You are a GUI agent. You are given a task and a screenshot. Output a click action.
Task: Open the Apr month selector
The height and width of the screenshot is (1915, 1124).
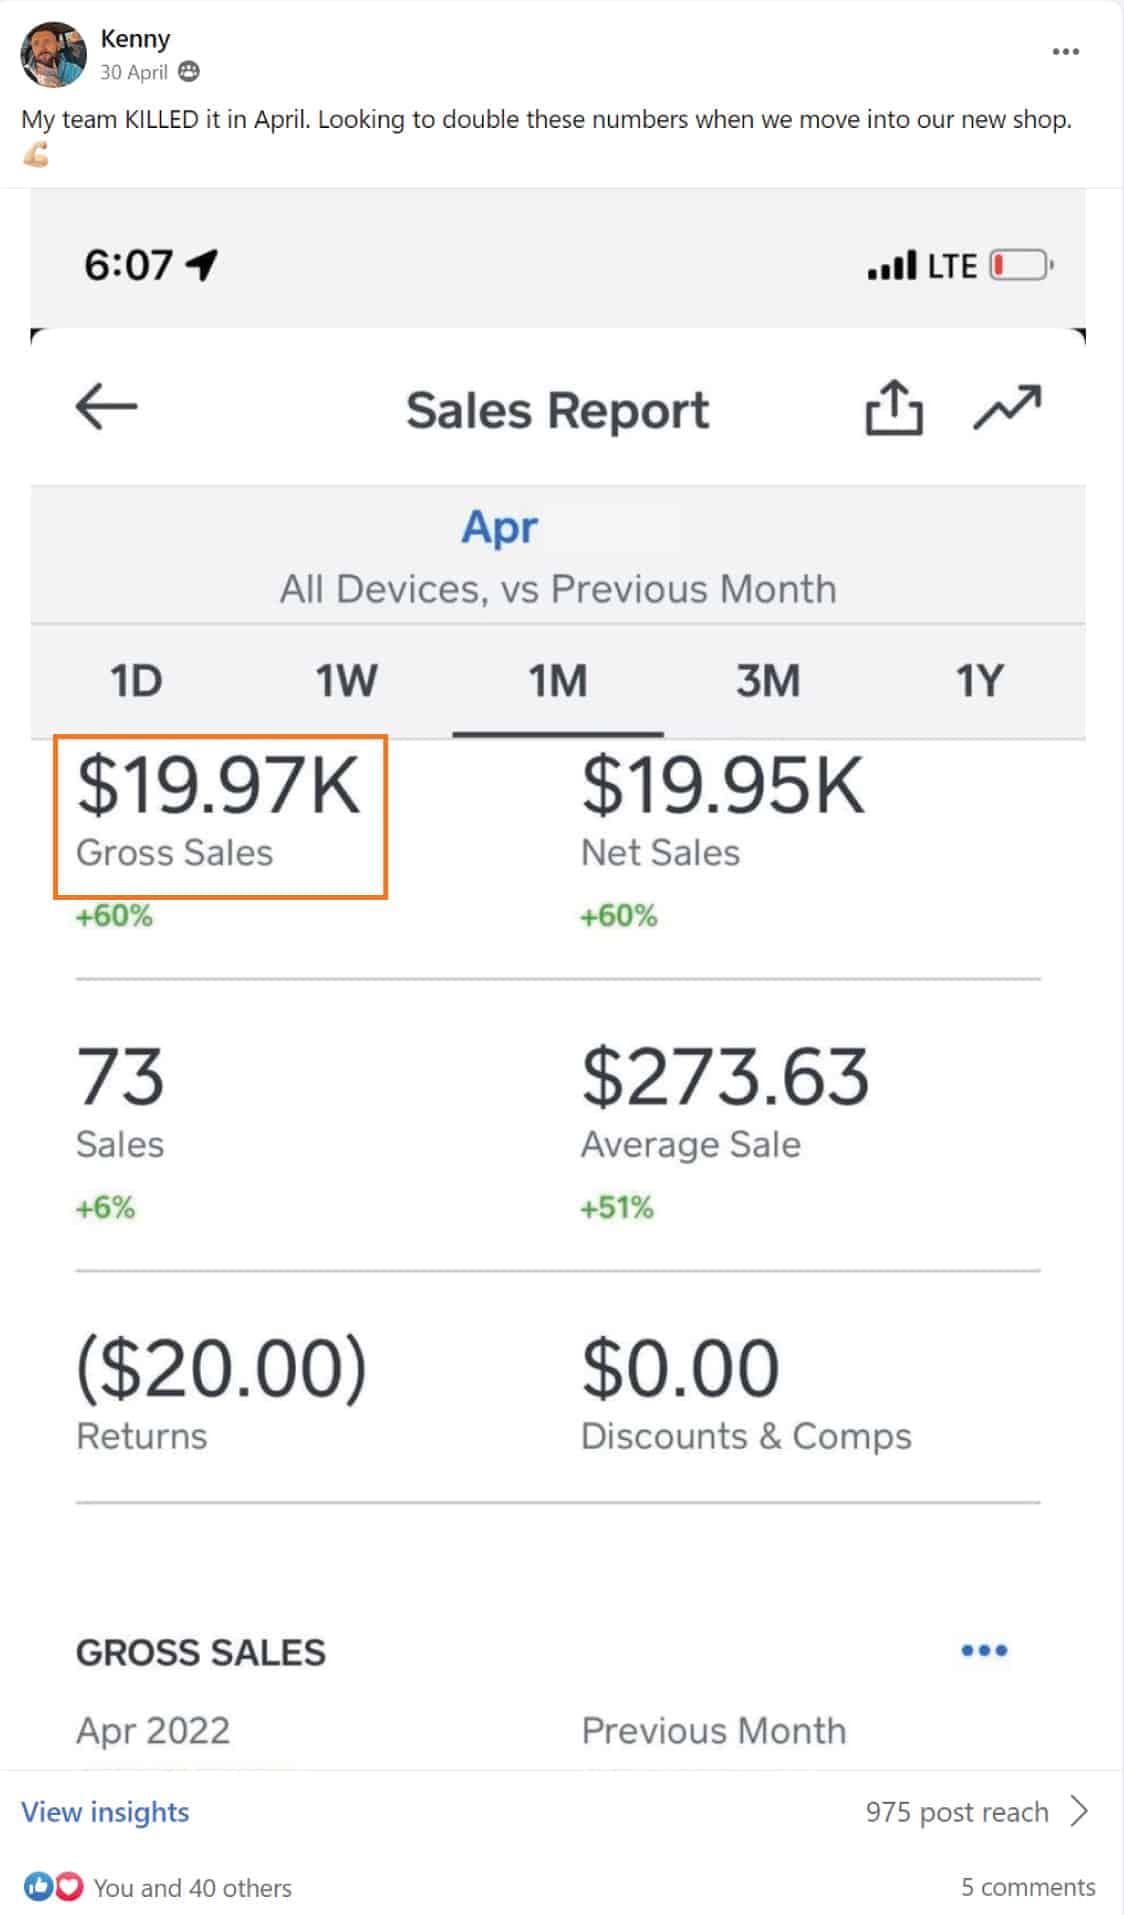pyautogui.click(x=499, y=527)
